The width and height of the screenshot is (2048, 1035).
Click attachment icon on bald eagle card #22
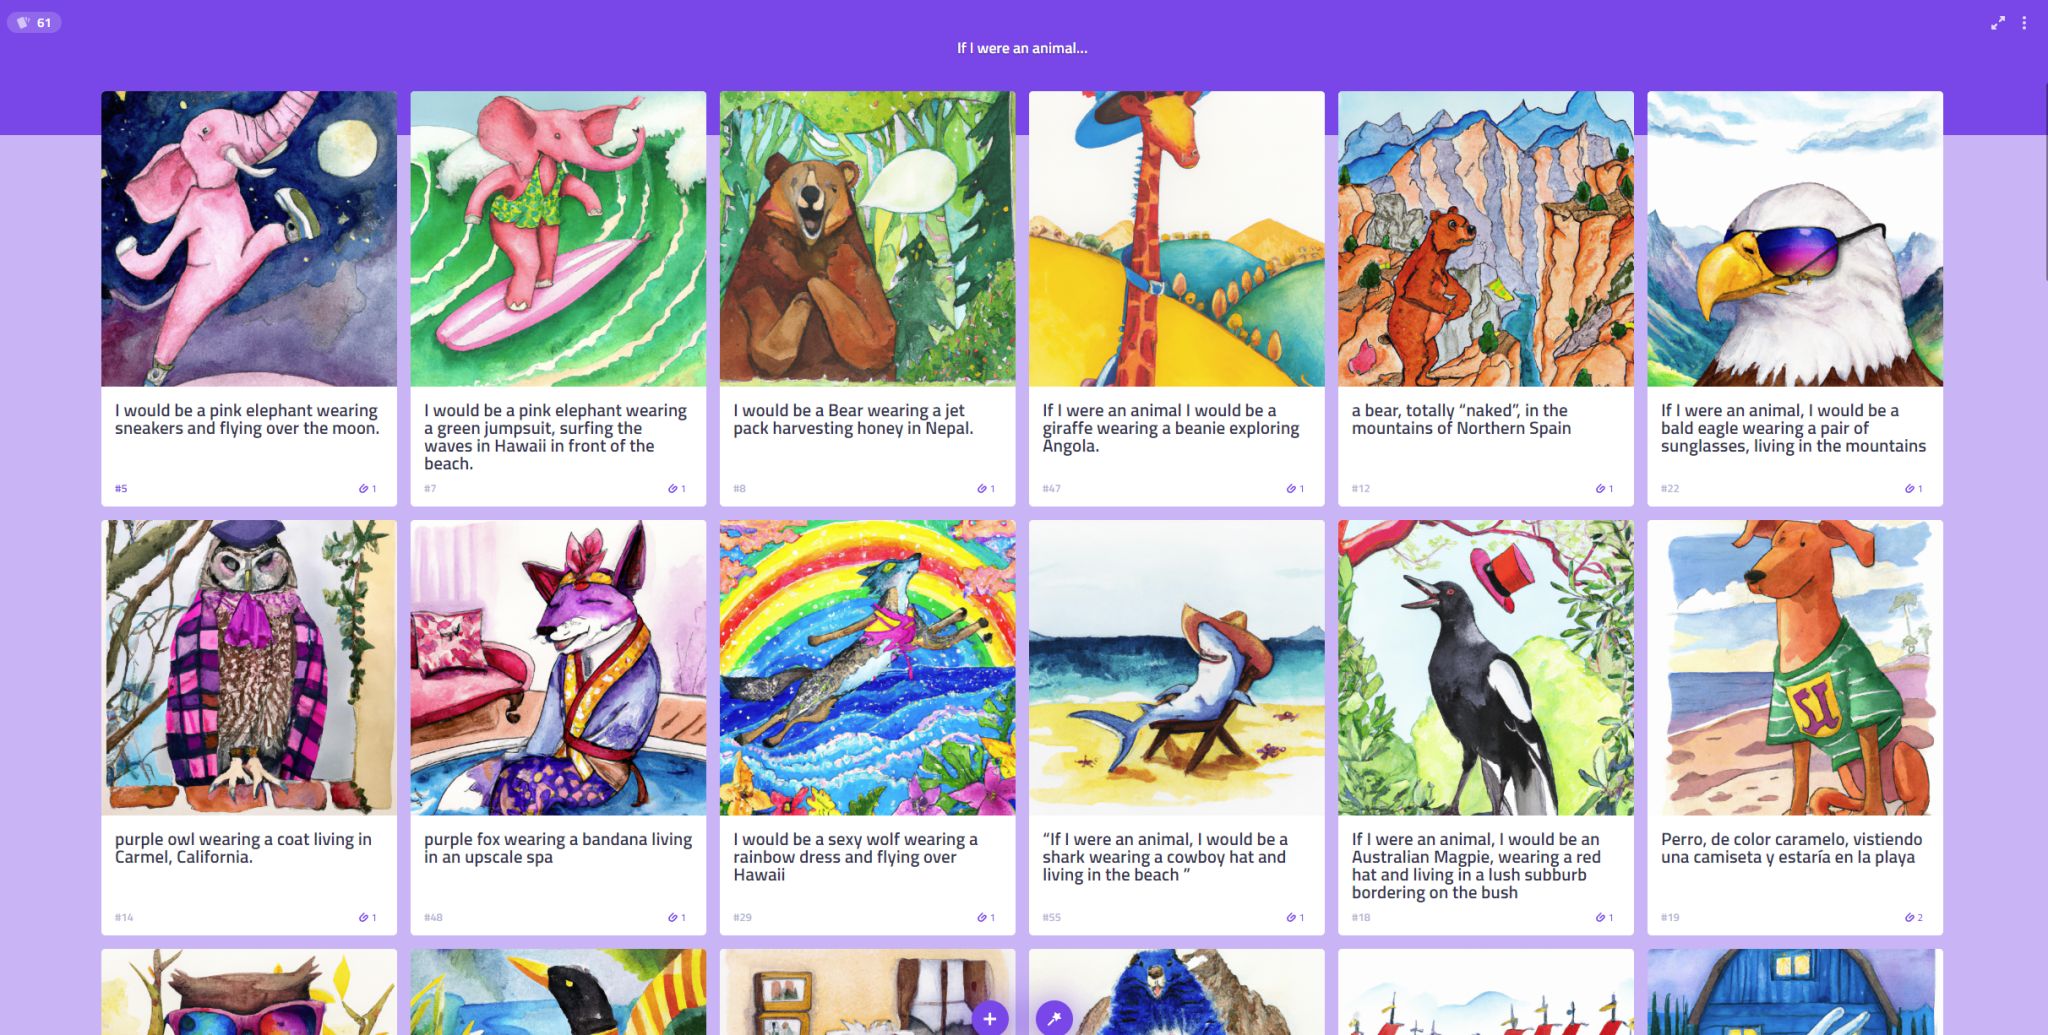(1913, 489)
